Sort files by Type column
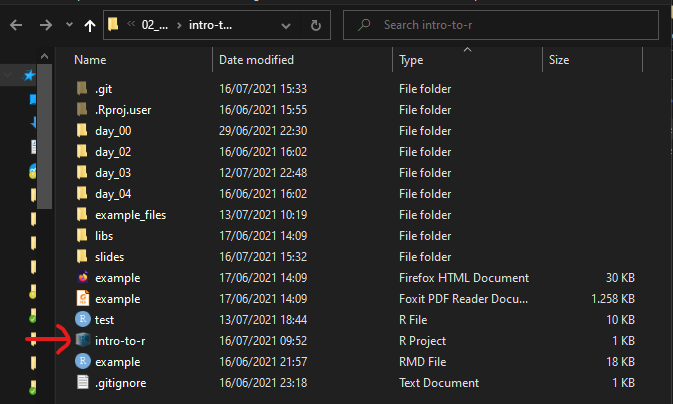673x404 pixels. [411, 60]
